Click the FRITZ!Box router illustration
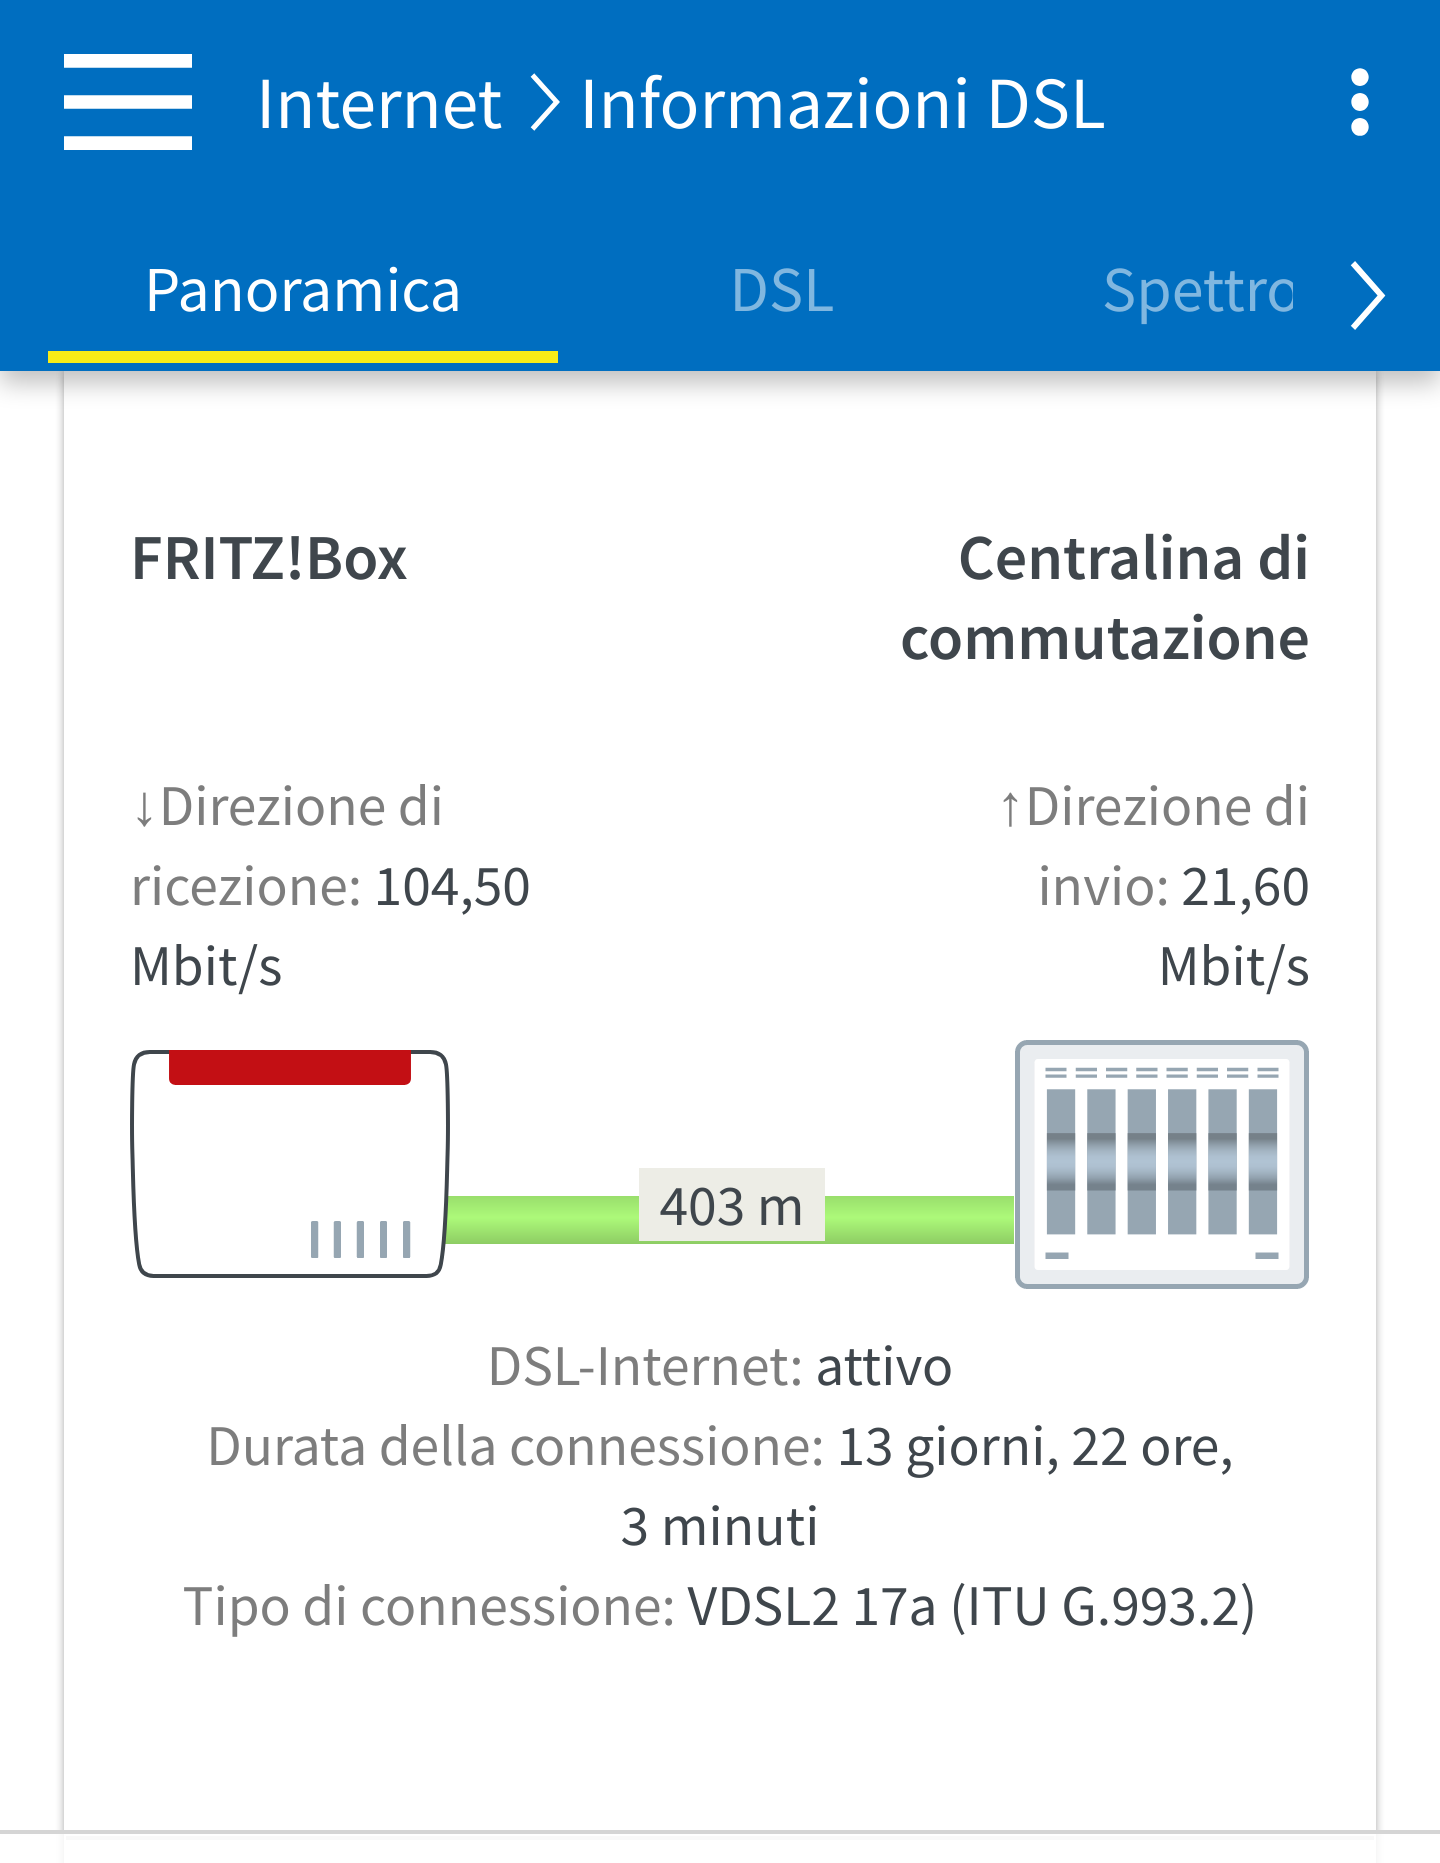1440x1863 pixels. tap(290, 1163)
